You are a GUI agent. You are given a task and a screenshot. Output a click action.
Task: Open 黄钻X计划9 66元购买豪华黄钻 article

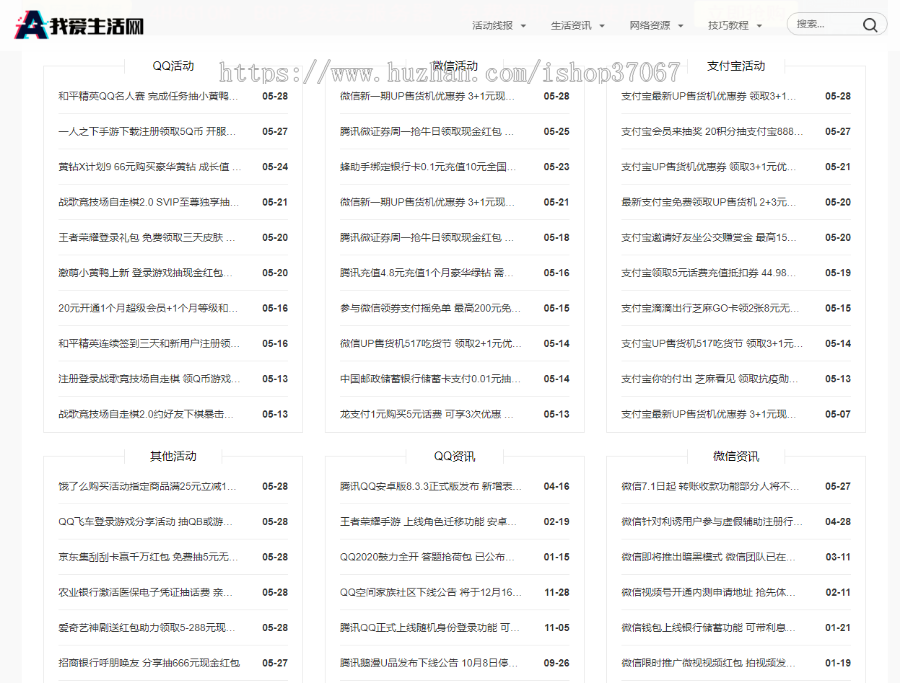pos(149,167)
